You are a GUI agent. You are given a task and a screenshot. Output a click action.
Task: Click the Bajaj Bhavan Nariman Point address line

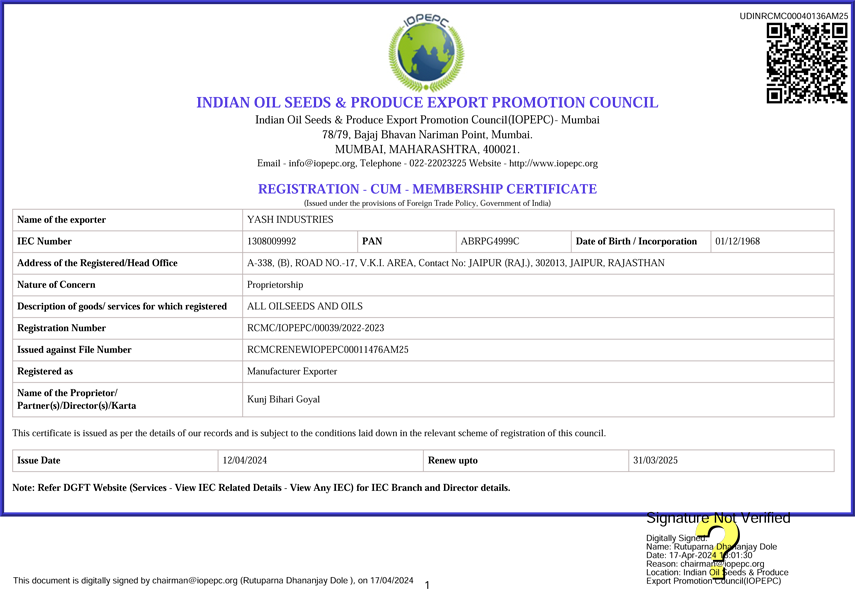coord(427,135)
